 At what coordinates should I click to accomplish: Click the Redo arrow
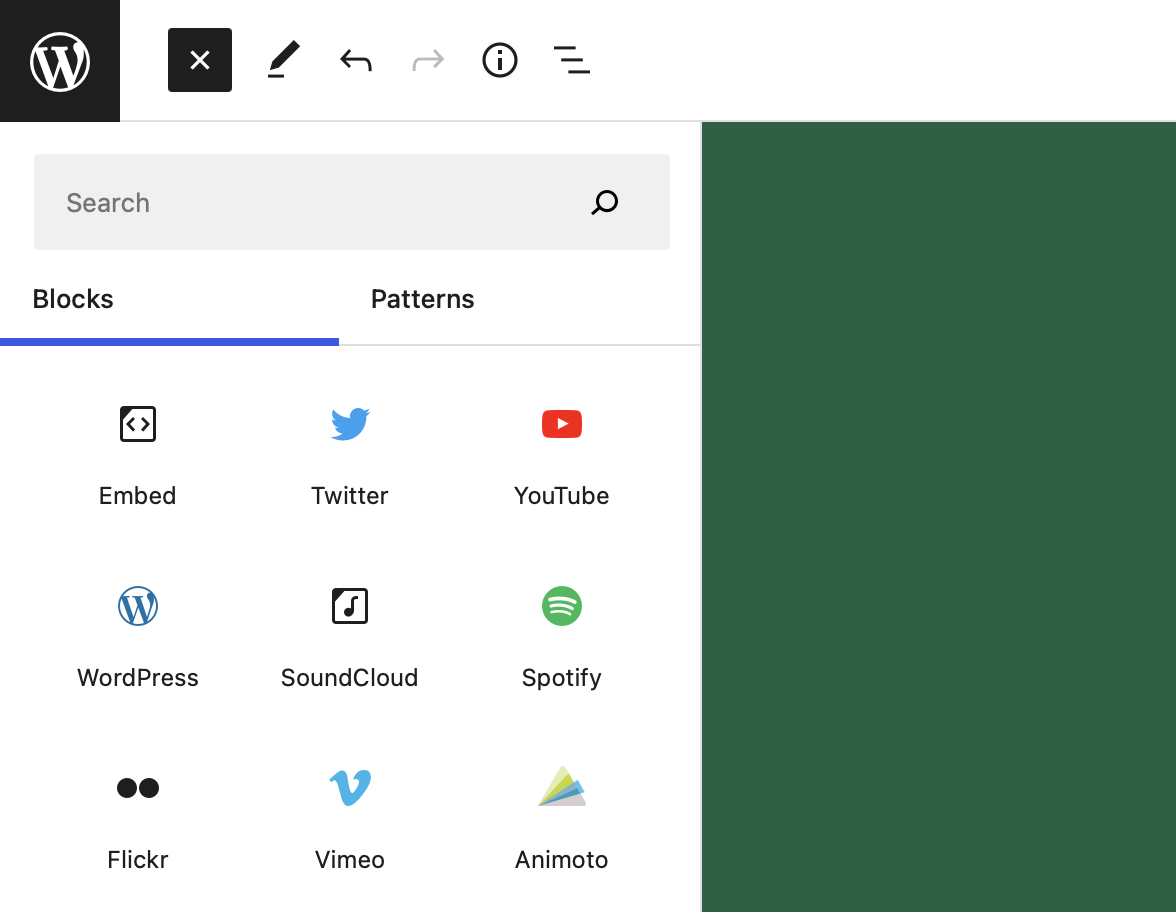click(x=428, y=61)
